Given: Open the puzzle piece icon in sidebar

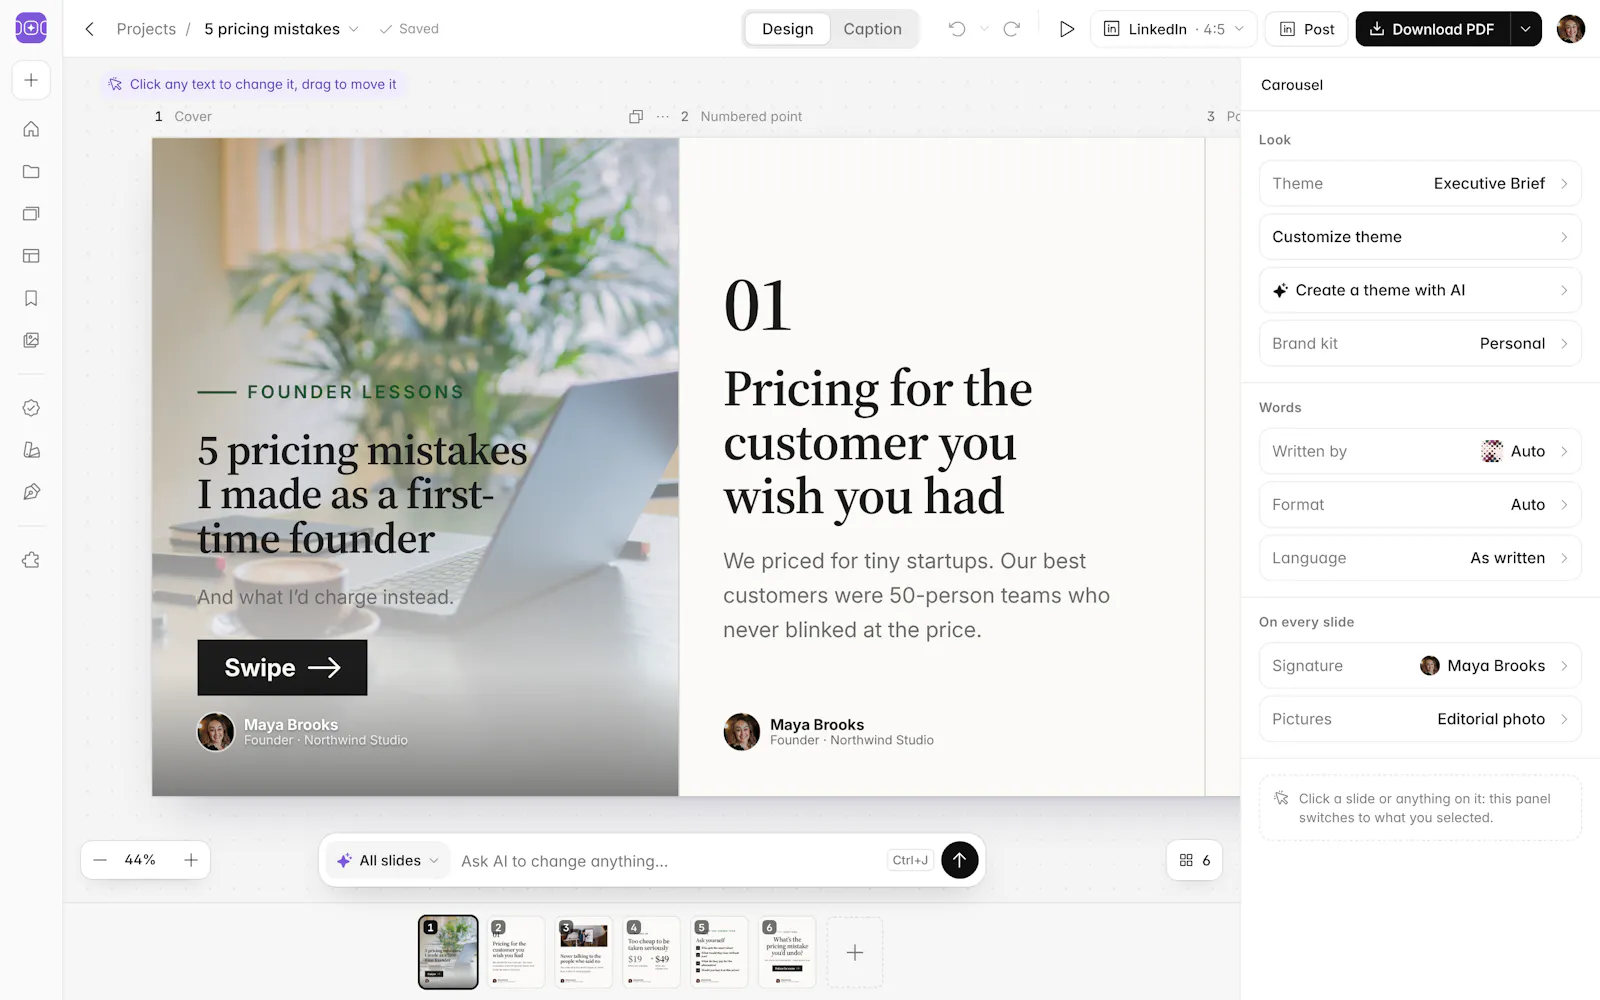Looking at the screenshot, I should click(x=31, y=560).
